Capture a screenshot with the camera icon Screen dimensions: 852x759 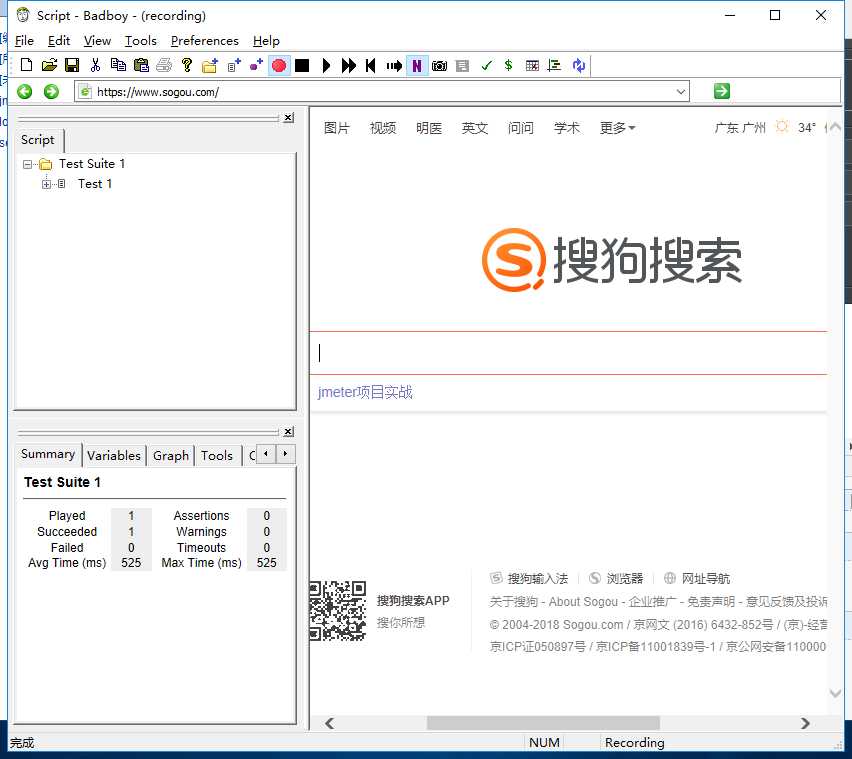(x=440, y=66)
